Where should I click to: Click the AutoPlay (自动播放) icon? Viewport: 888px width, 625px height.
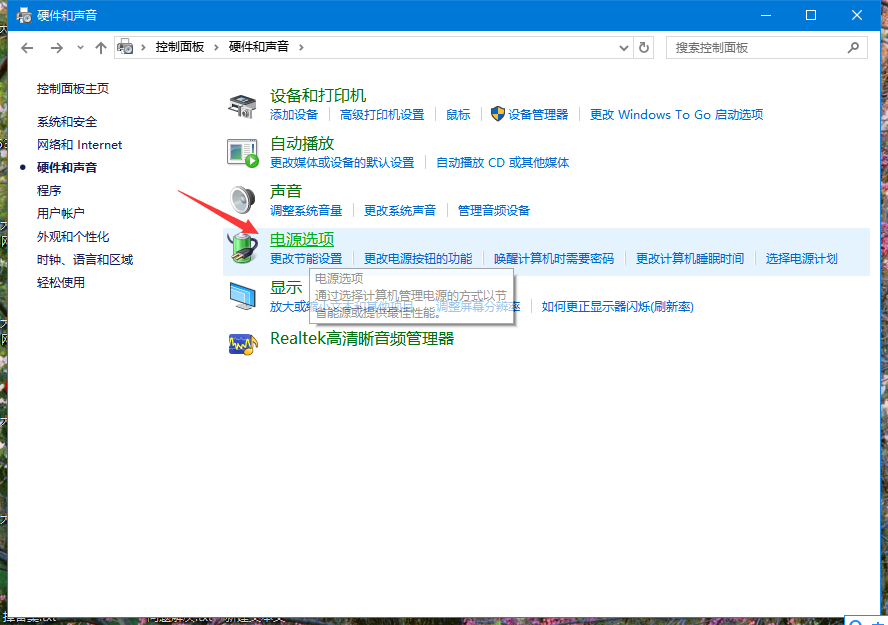pyautogui.click(x=242, y=153)
